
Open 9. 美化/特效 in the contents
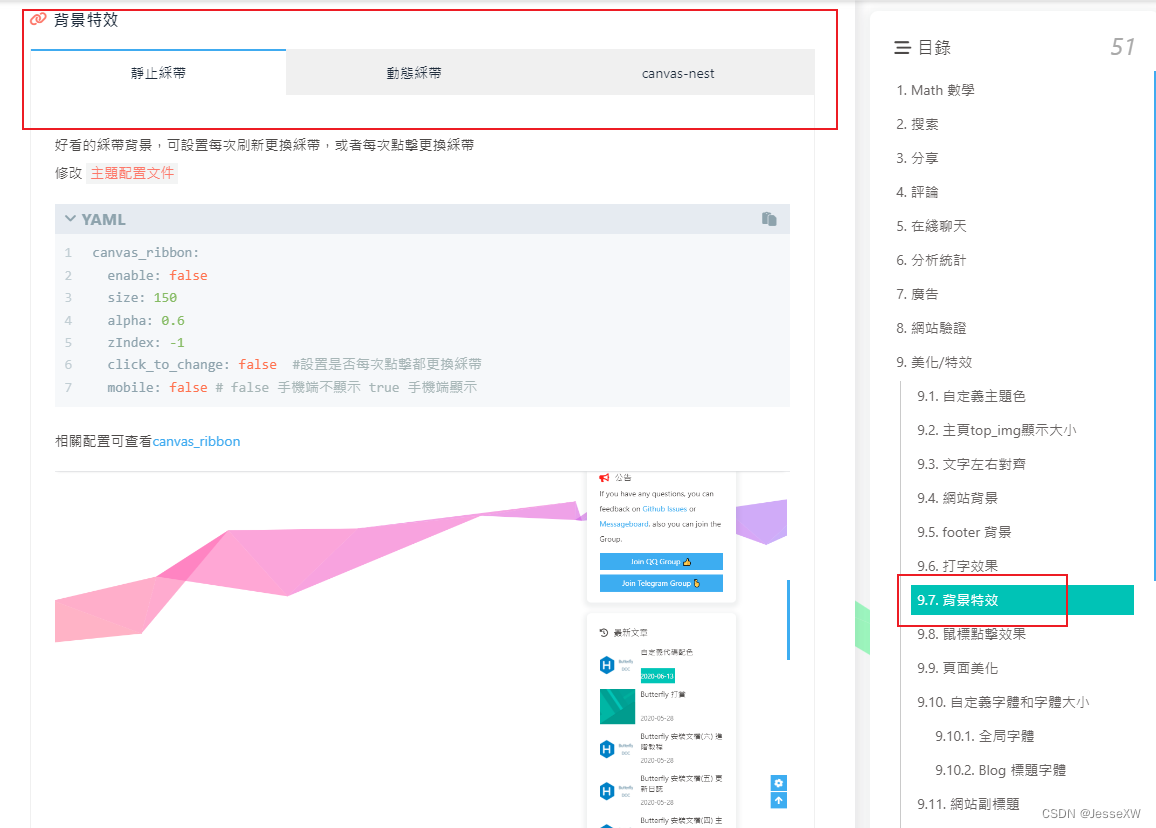click(934, 362)
